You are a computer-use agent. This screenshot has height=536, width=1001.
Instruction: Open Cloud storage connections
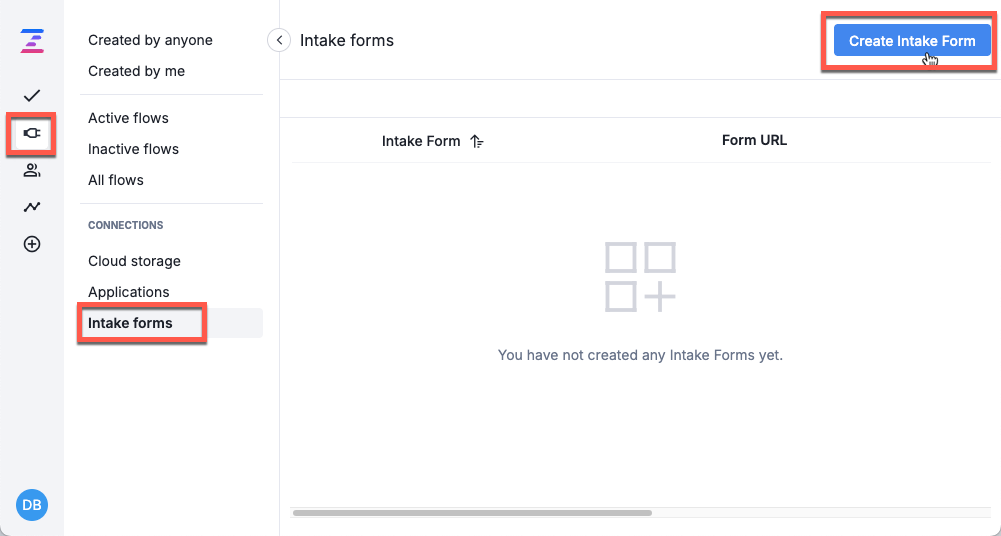tap(134, 261)
